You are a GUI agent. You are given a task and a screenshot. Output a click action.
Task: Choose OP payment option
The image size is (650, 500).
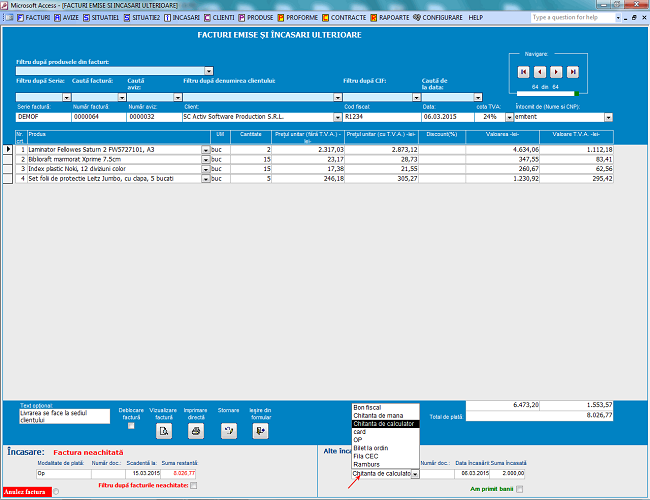click(x=386, y=440)
